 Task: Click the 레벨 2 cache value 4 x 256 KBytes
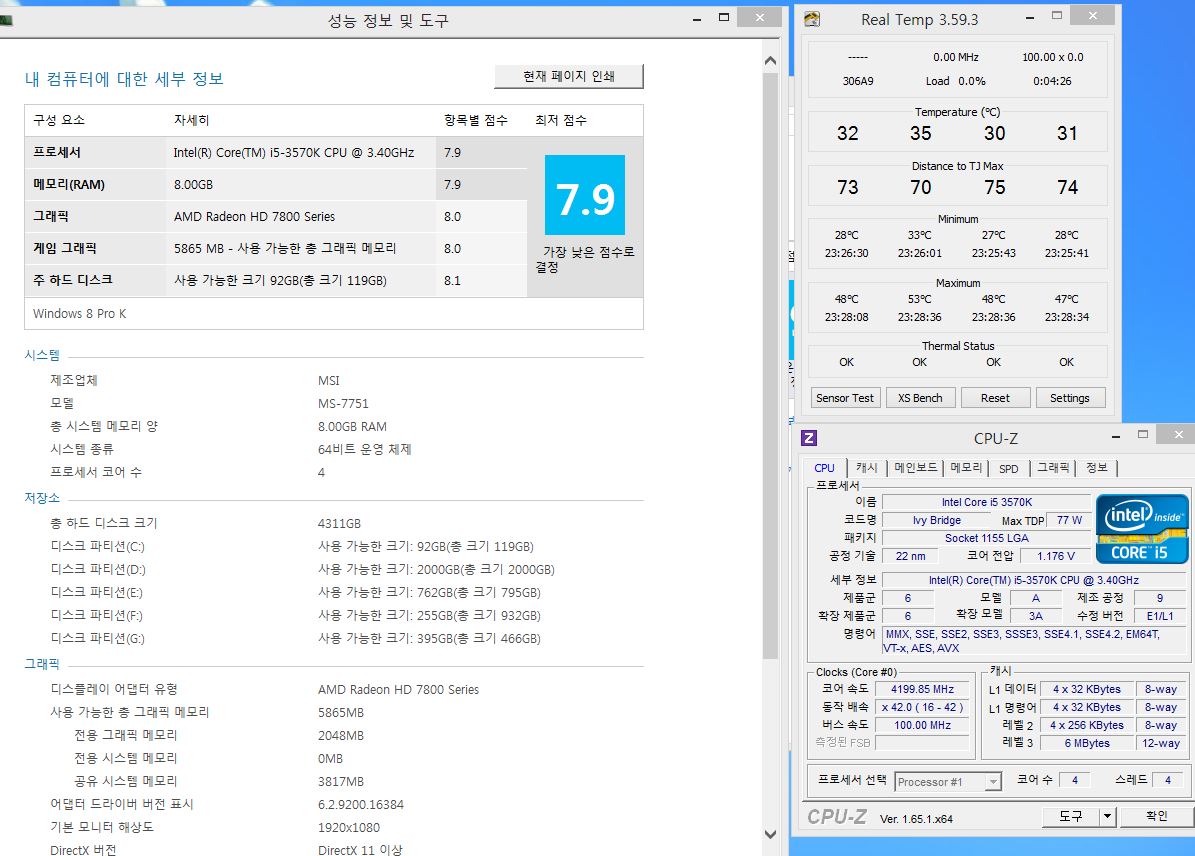coord(1087,725)
